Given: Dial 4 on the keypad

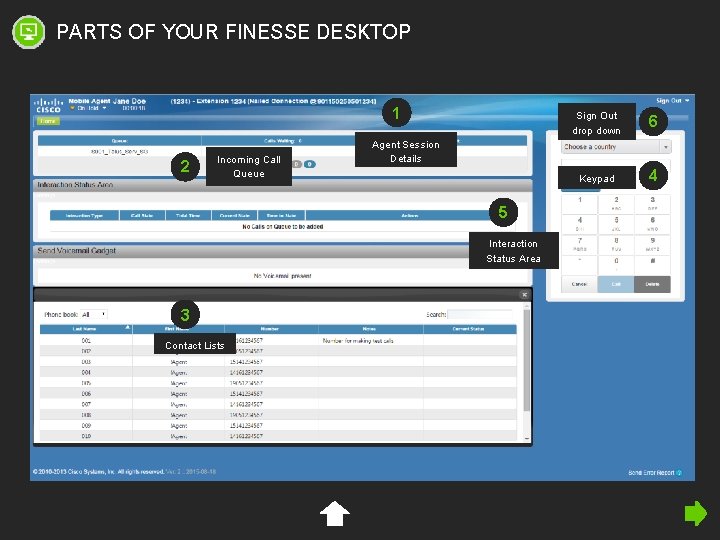Looking at the screenshot, I should click(x=579, y=224).
